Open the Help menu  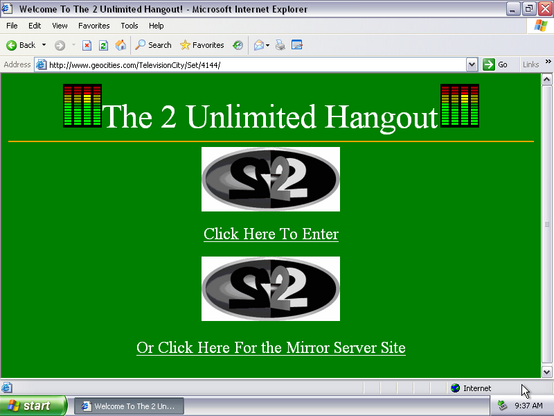tap(156, 26)
